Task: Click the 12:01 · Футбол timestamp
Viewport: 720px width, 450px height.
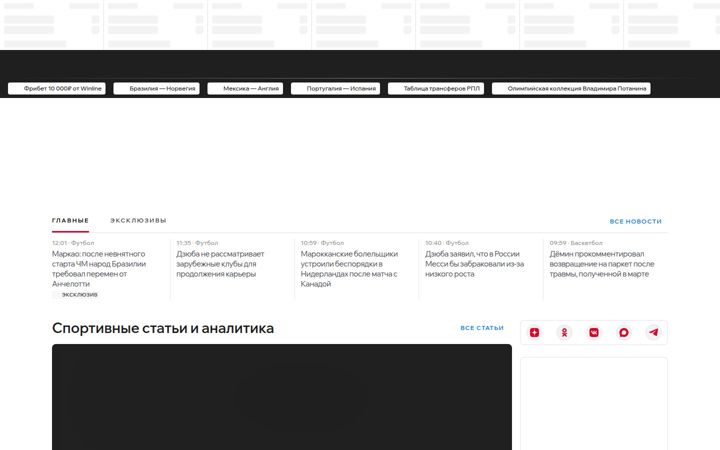Action: click(73, 243)
